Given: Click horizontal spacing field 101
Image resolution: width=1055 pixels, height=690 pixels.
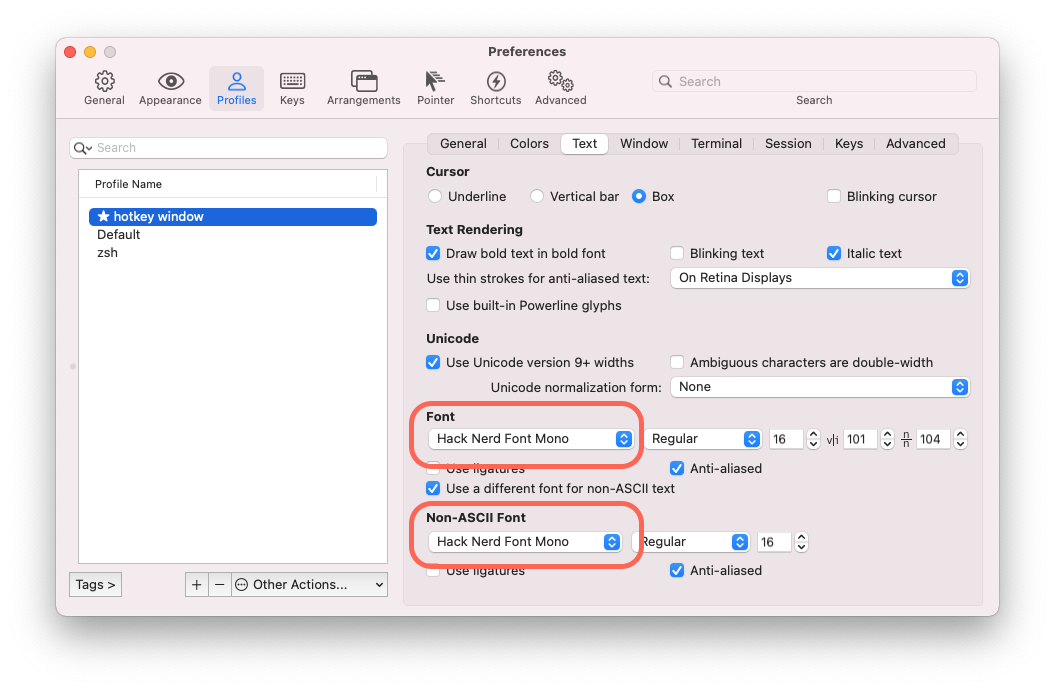Looking at the screenshot, I should coord(859,439).
